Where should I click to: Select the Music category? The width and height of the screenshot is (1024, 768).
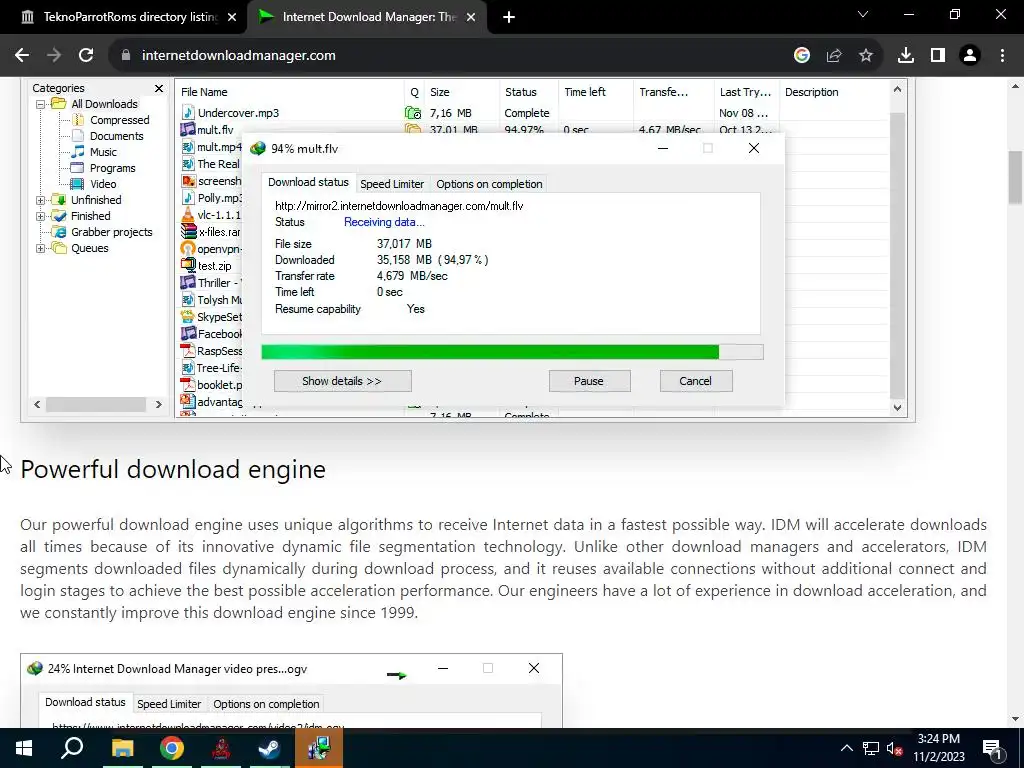[94, 152]
